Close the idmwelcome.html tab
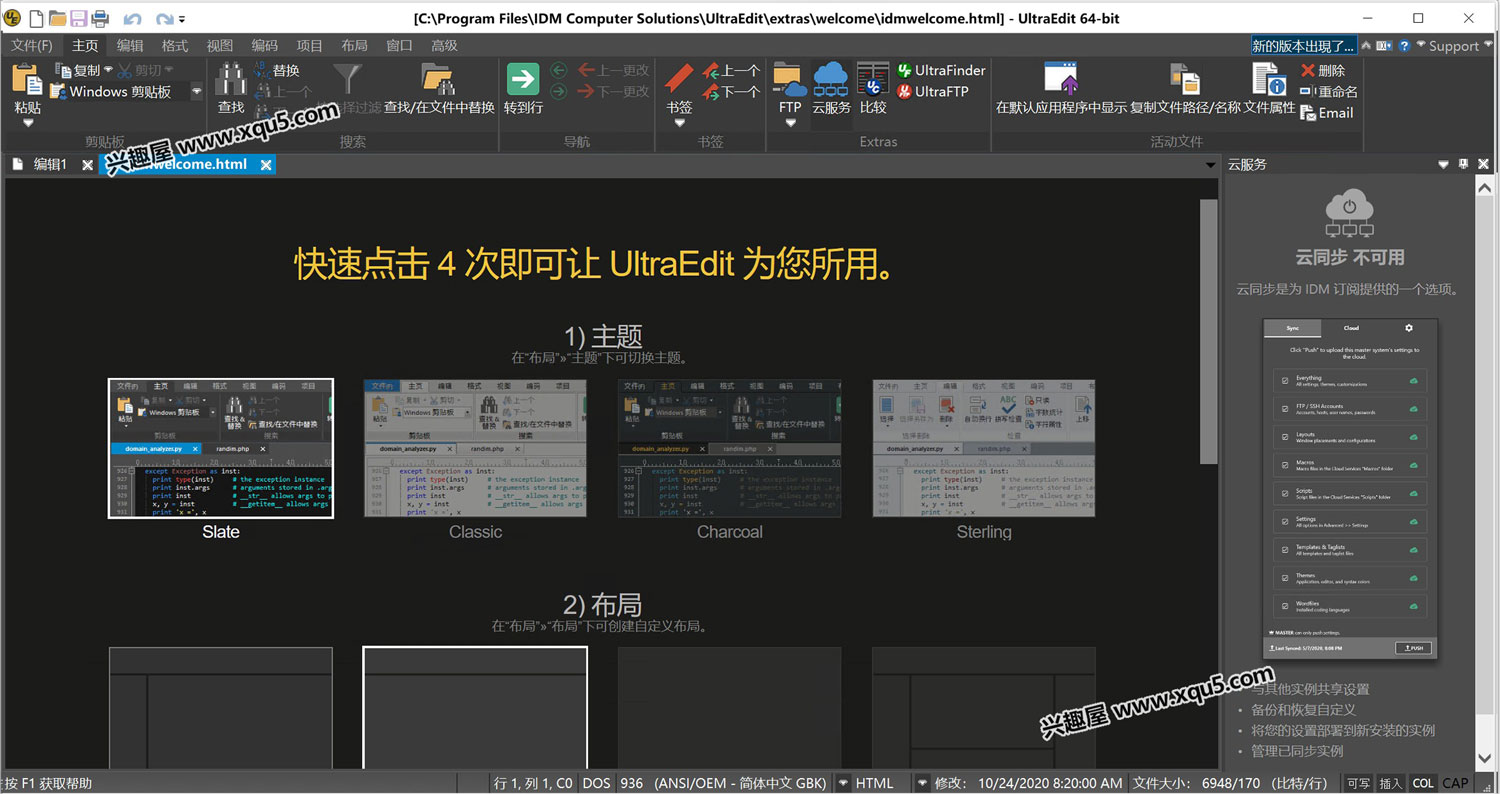Image resolution: width=1500 pixels, height=794 pixels. click(x=266, y=165)
